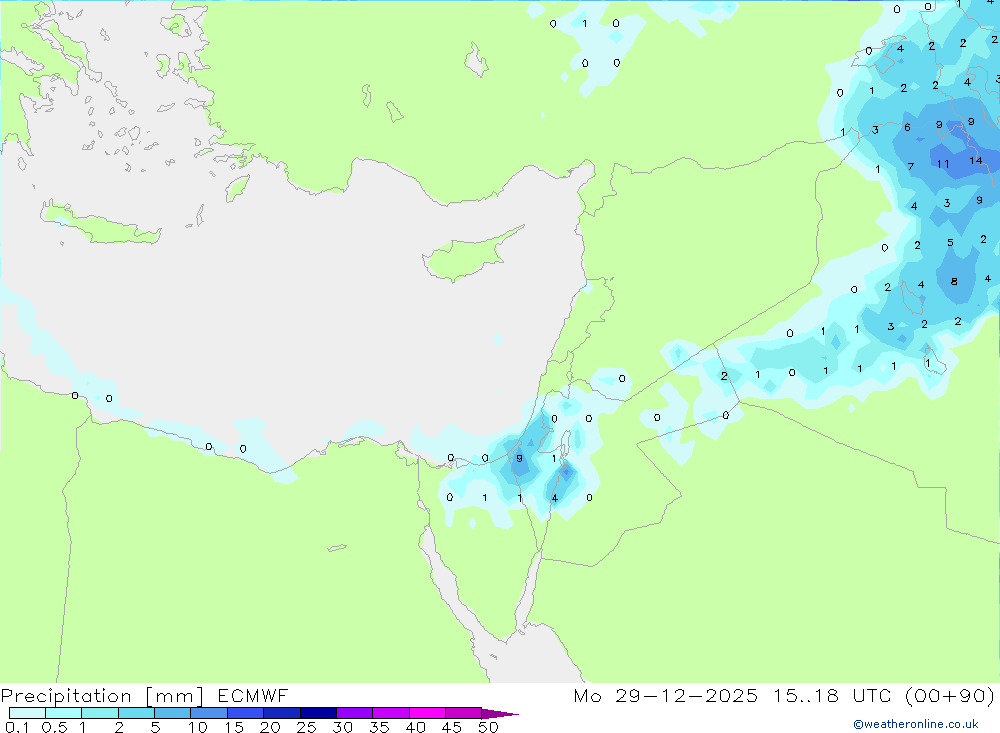Click the legend label 20

tap(270, 727)
